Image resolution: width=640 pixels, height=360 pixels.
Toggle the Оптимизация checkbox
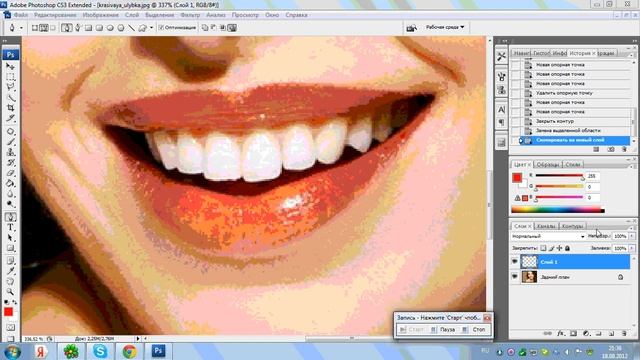(161, 28)
